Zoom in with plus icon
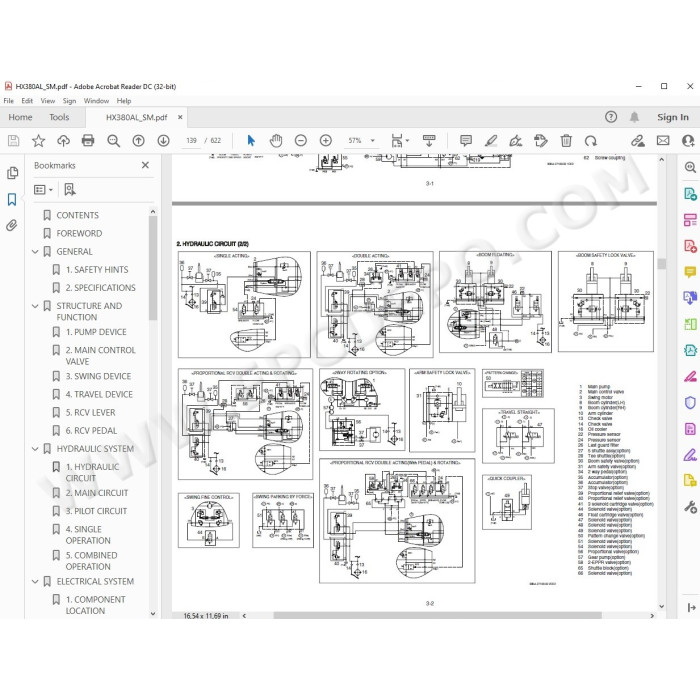The width and height of the screenshot is (700, 700). coord(326,141)
